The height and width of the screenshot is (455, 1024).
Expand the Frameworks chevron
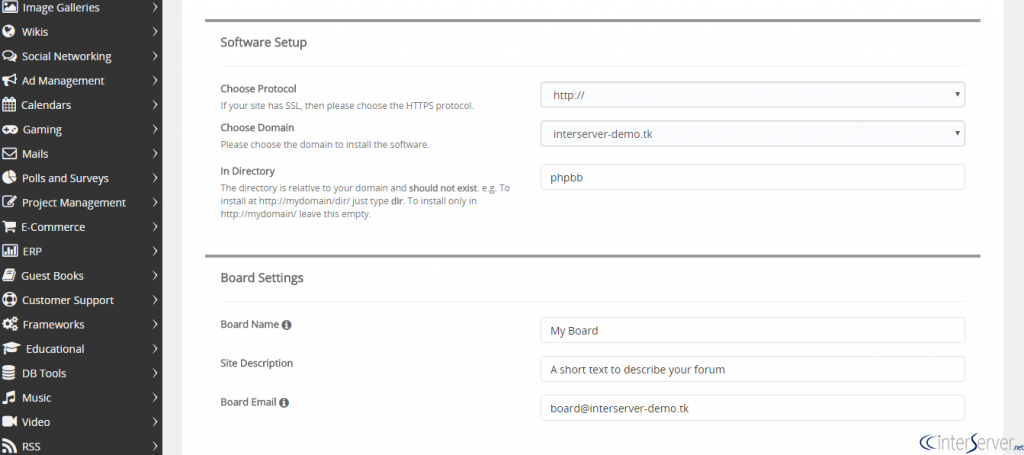pyautogui.click(x=155, y=324)
